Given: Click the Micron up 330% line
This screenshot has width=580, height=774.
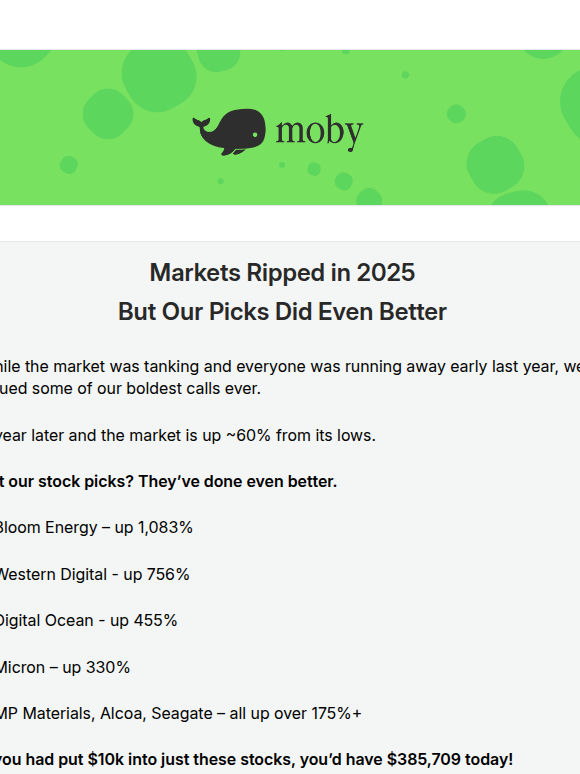Looking at the screenshot, I should pyautogui.click(x=65, y=667).
